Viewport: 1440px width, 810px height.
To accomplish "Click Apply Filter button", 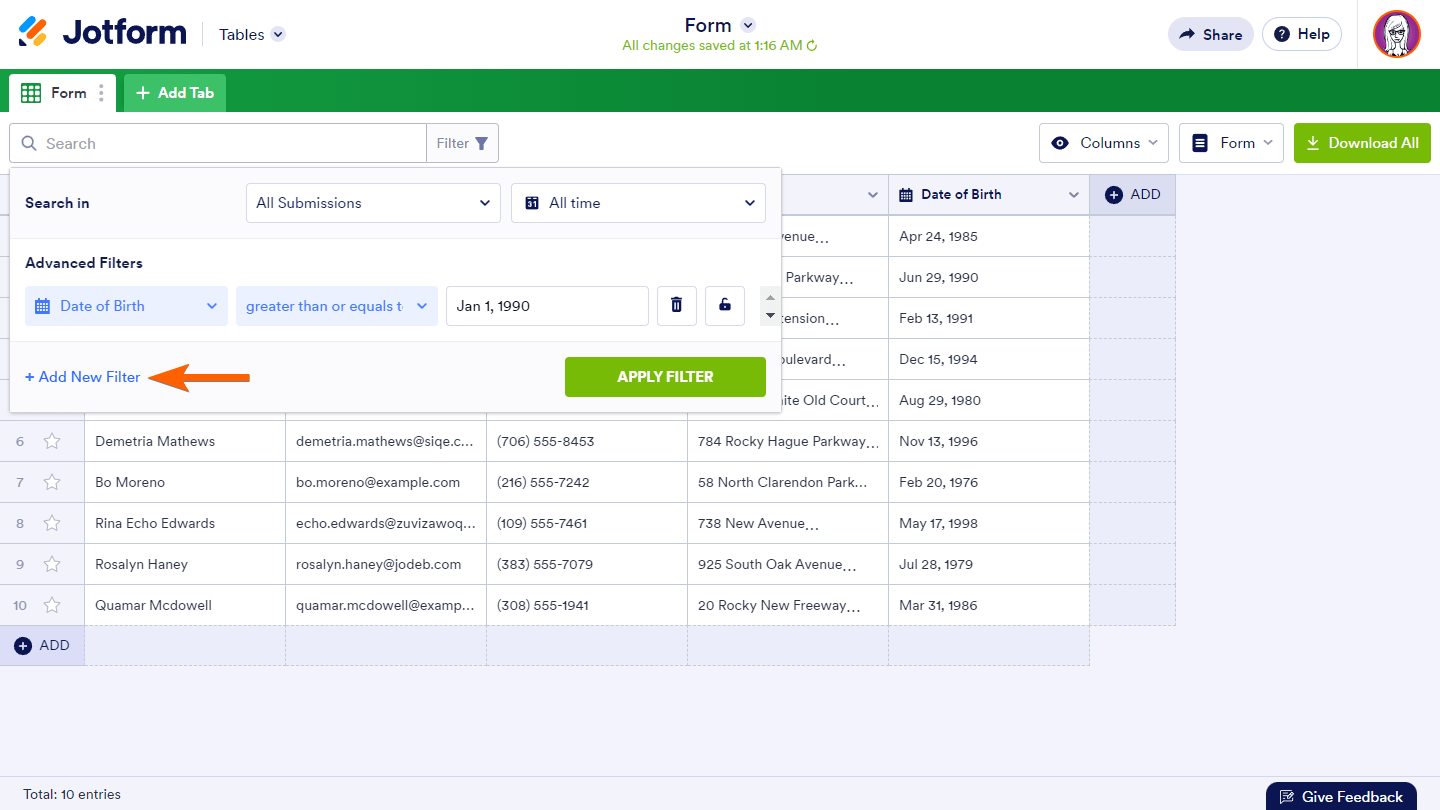I will (x=665, y=377).
